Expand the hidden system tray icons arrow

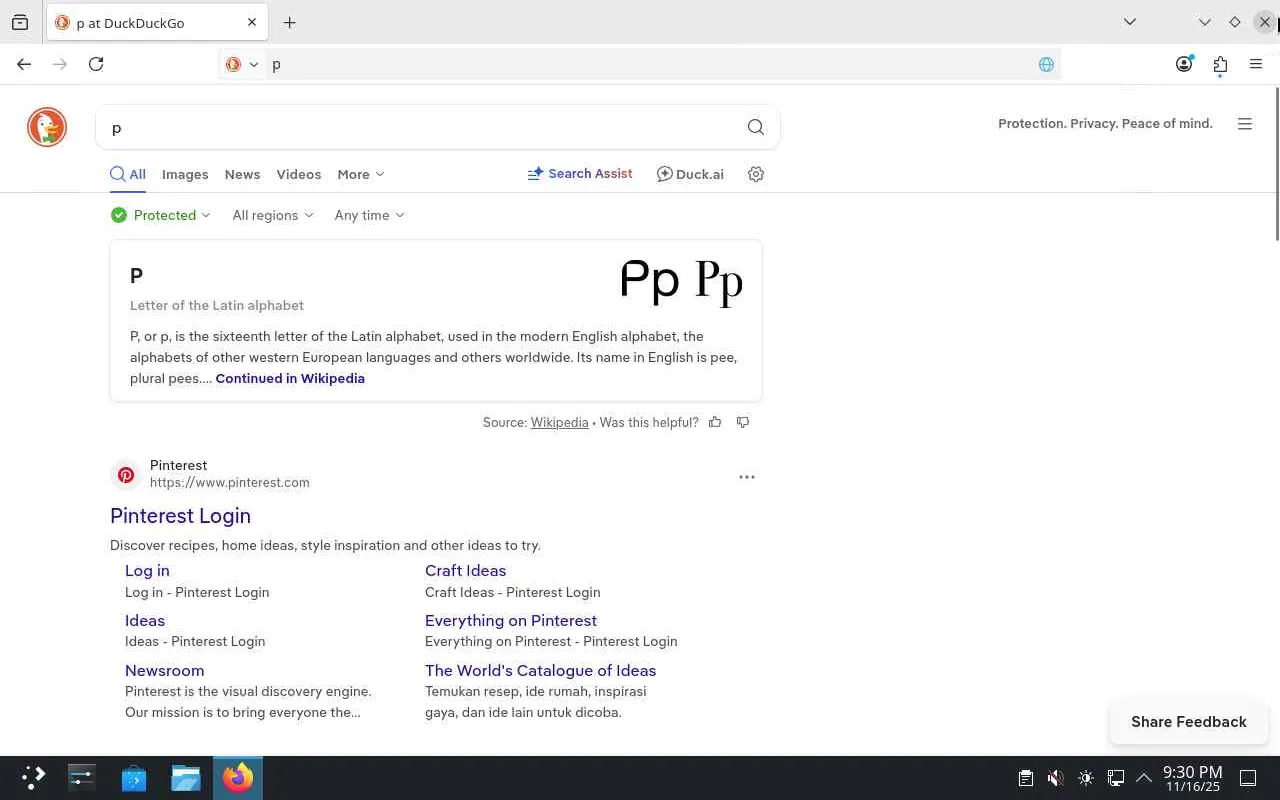1144,778
